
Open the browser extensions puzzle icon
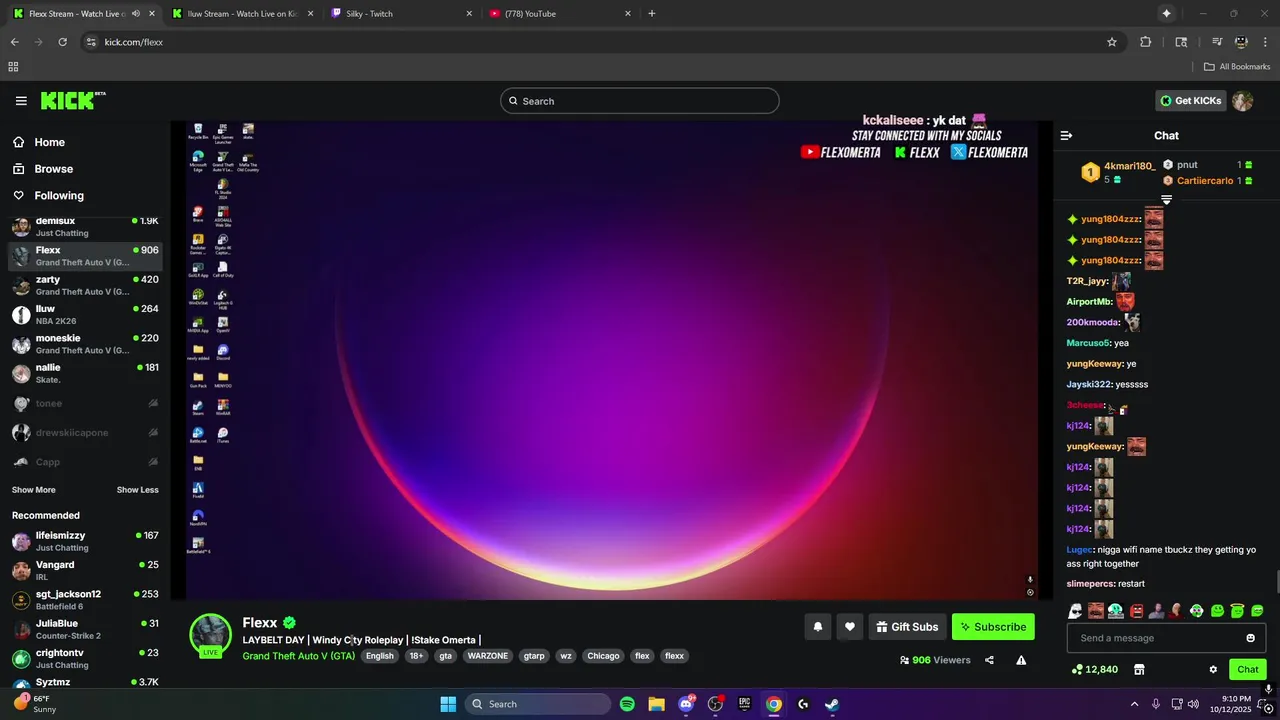pyautogui.click(x=1146, y=42)
